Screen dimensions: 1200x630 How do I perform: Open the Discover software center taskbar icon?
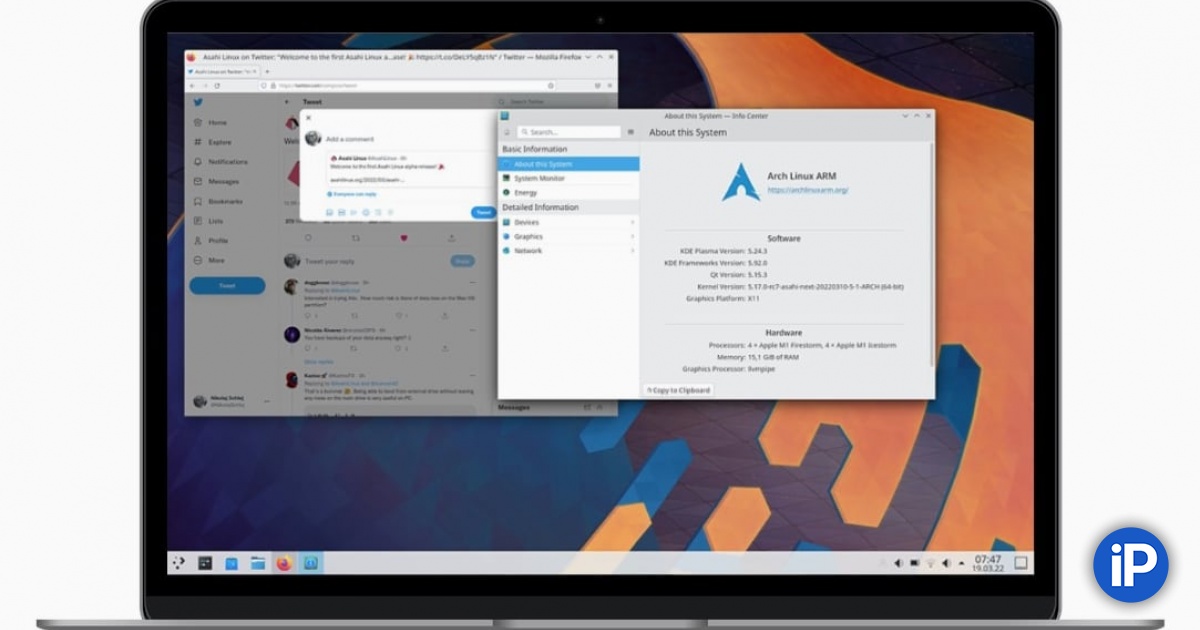click(x=231, y=563)
